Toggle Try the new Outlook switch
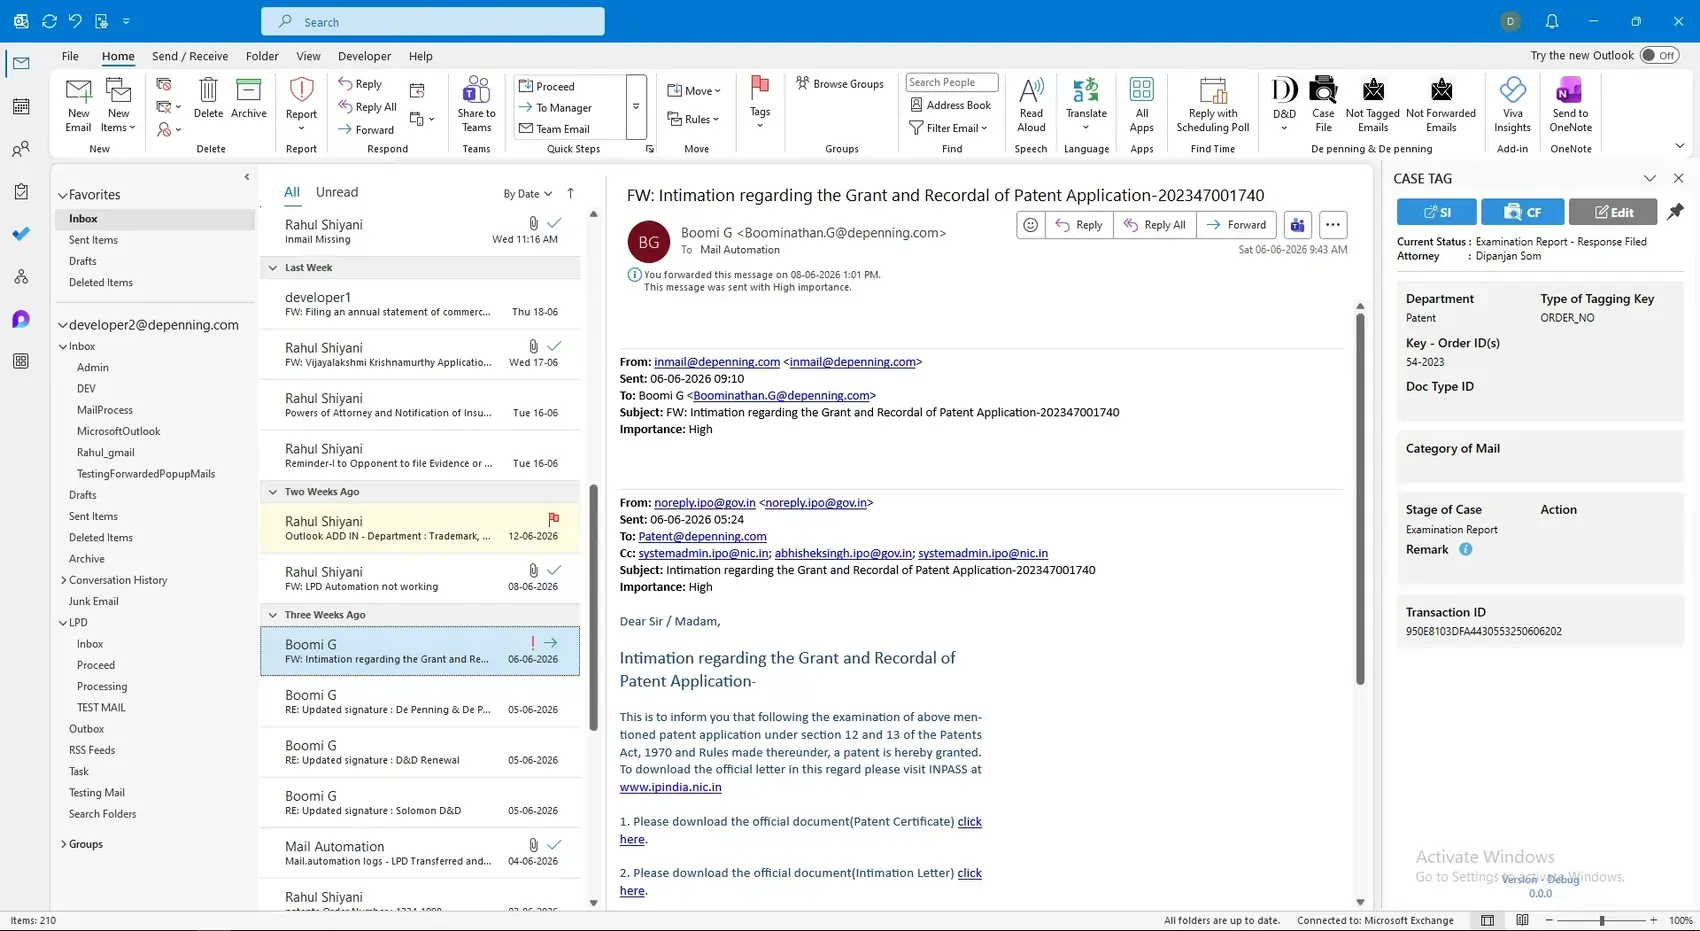The image size is (1700, 931). [x=1660, y=55]
